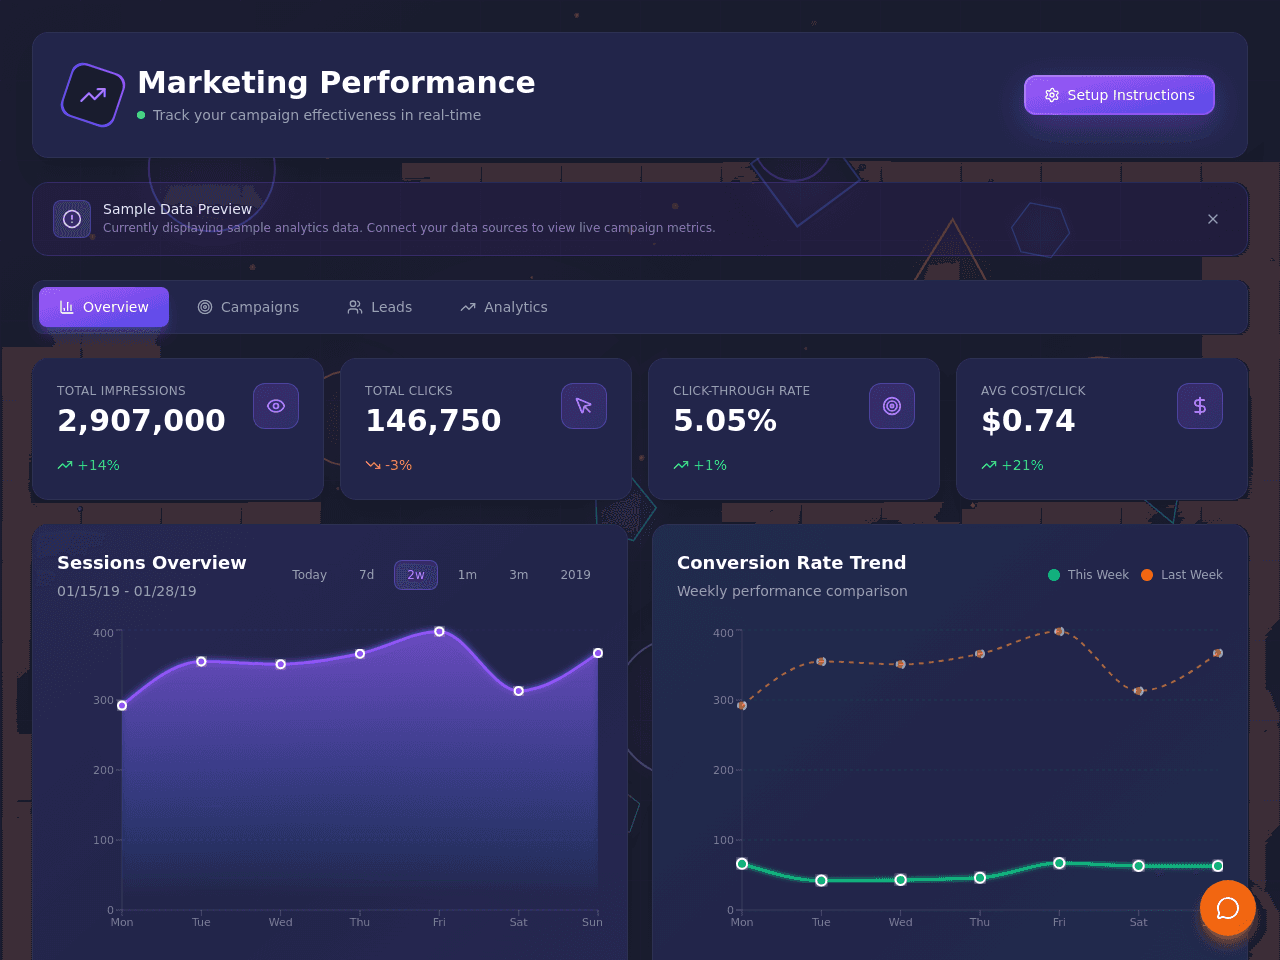Click the Weekly performance comparison subtitle
The height and width of the screenshot is (960, 1280).
click(792, 591)
